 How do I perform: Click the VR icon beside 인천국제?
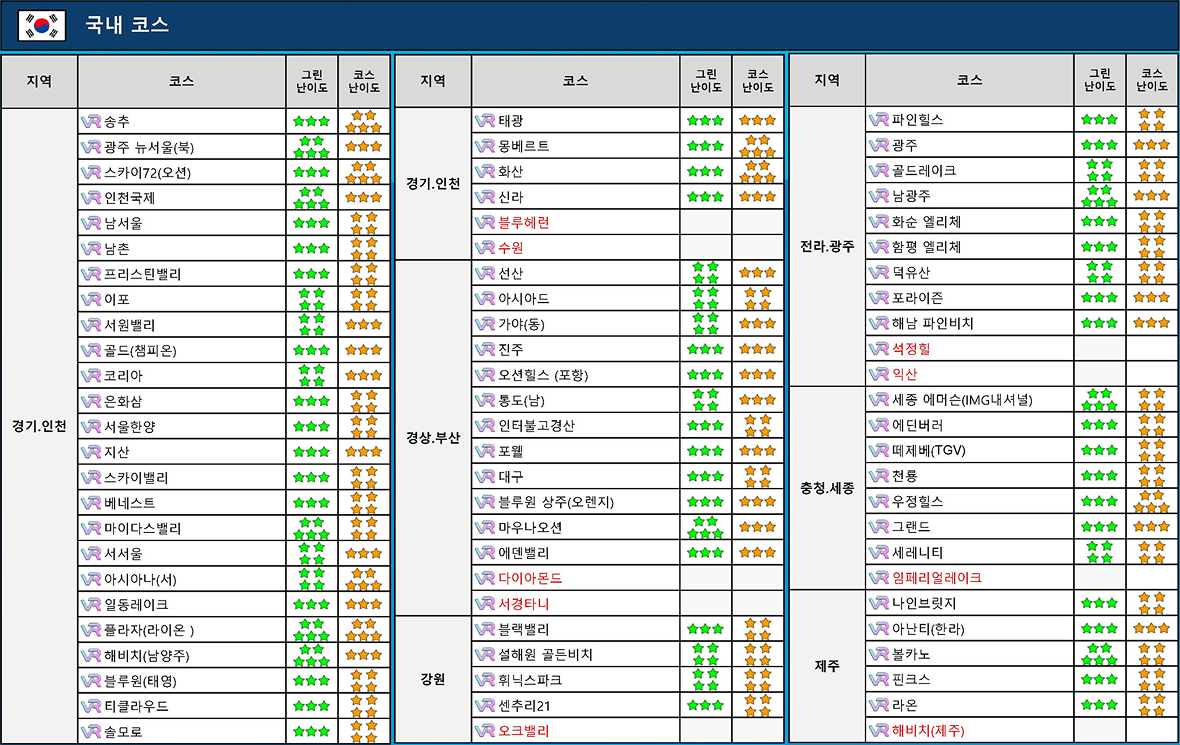pyautogui.click(x=91, y=198)
